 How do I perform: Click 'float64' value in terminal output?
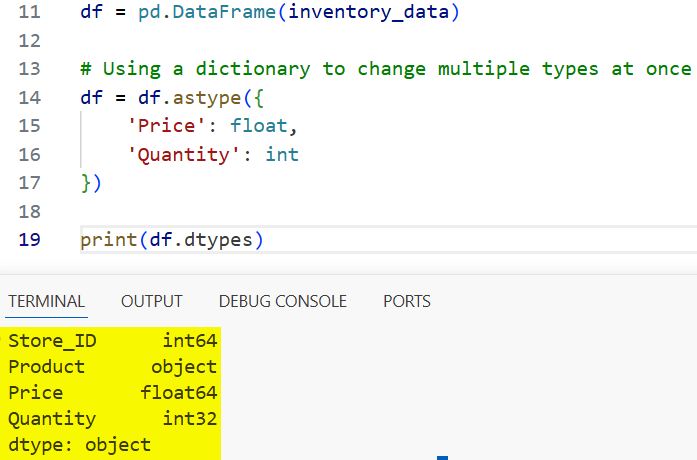coord(179,392)
